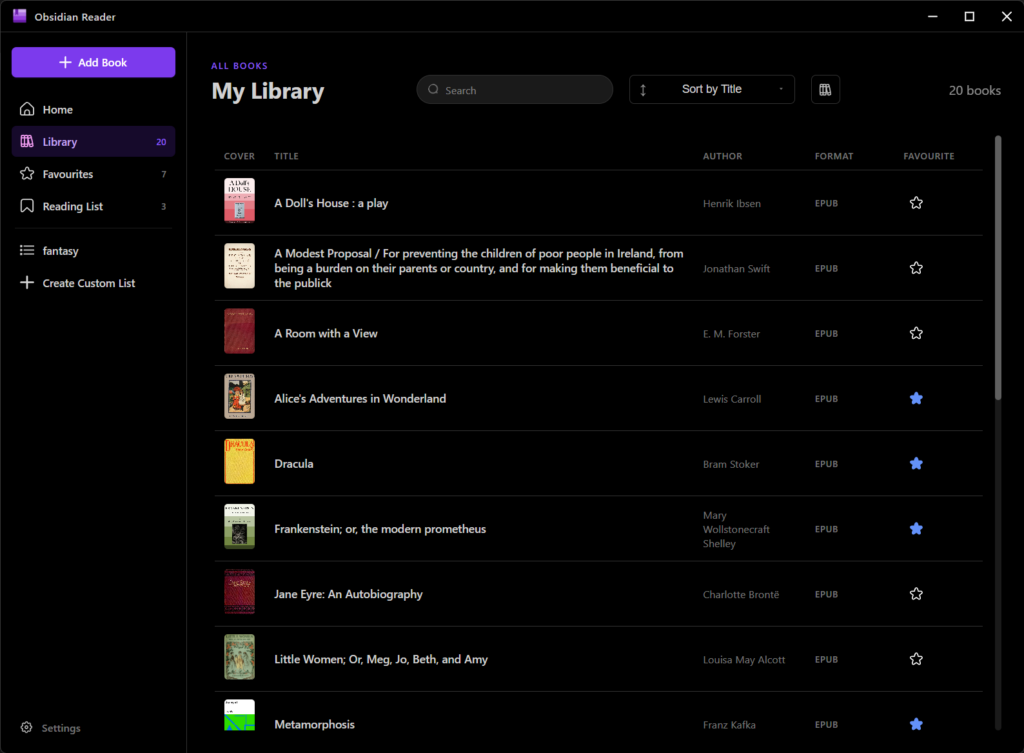This screenshot has width=1024, height=753.
Task: Click the Library books icon in sidebar
Action: (27, 141)
